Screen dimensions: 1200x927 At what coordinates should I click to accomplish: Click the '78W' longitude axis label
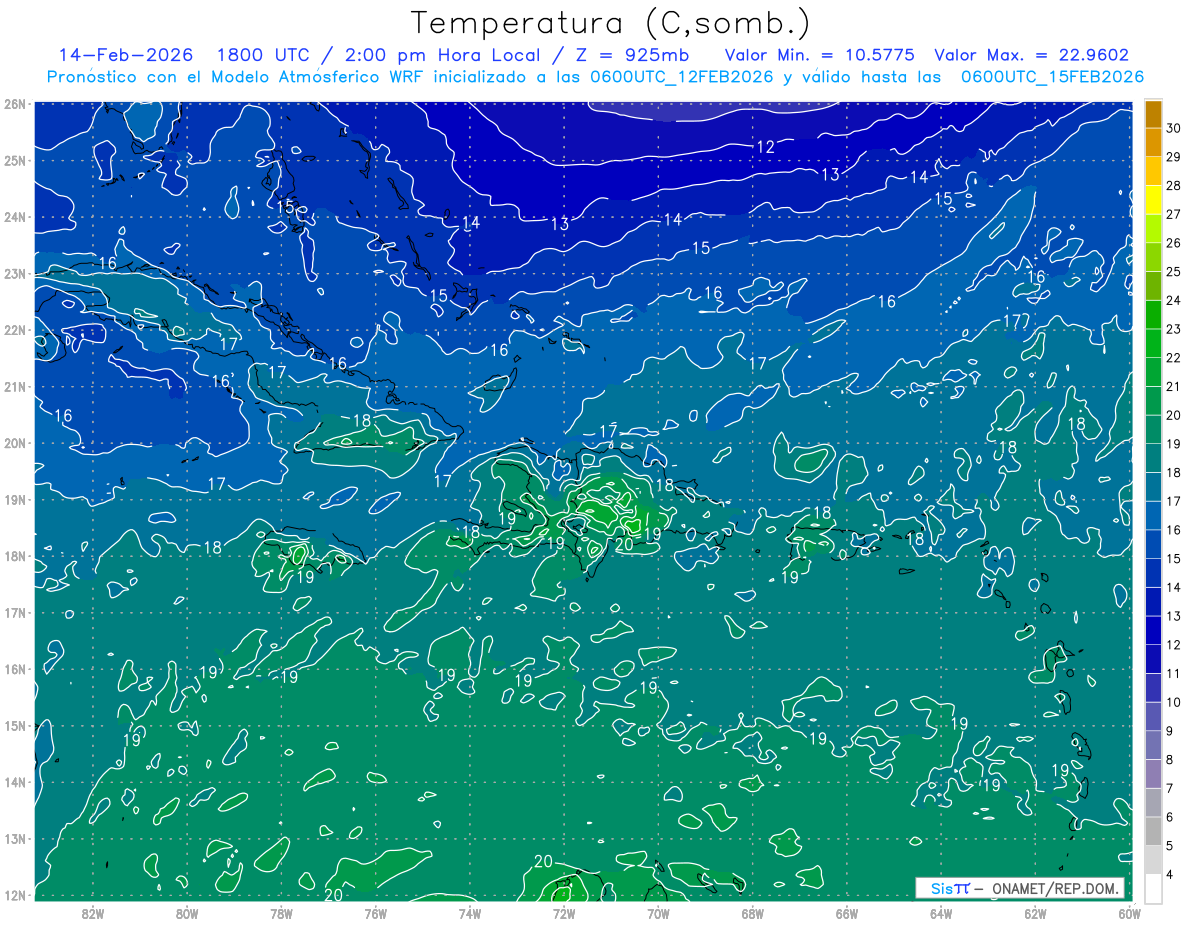coord(281,913)
